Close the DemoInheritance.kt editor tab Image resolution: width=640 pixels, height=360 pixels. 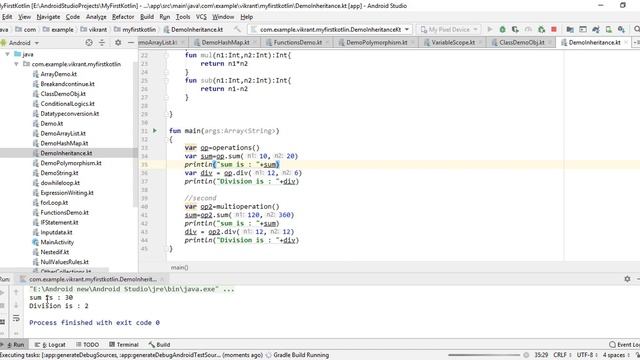click(x=626, y=42)
